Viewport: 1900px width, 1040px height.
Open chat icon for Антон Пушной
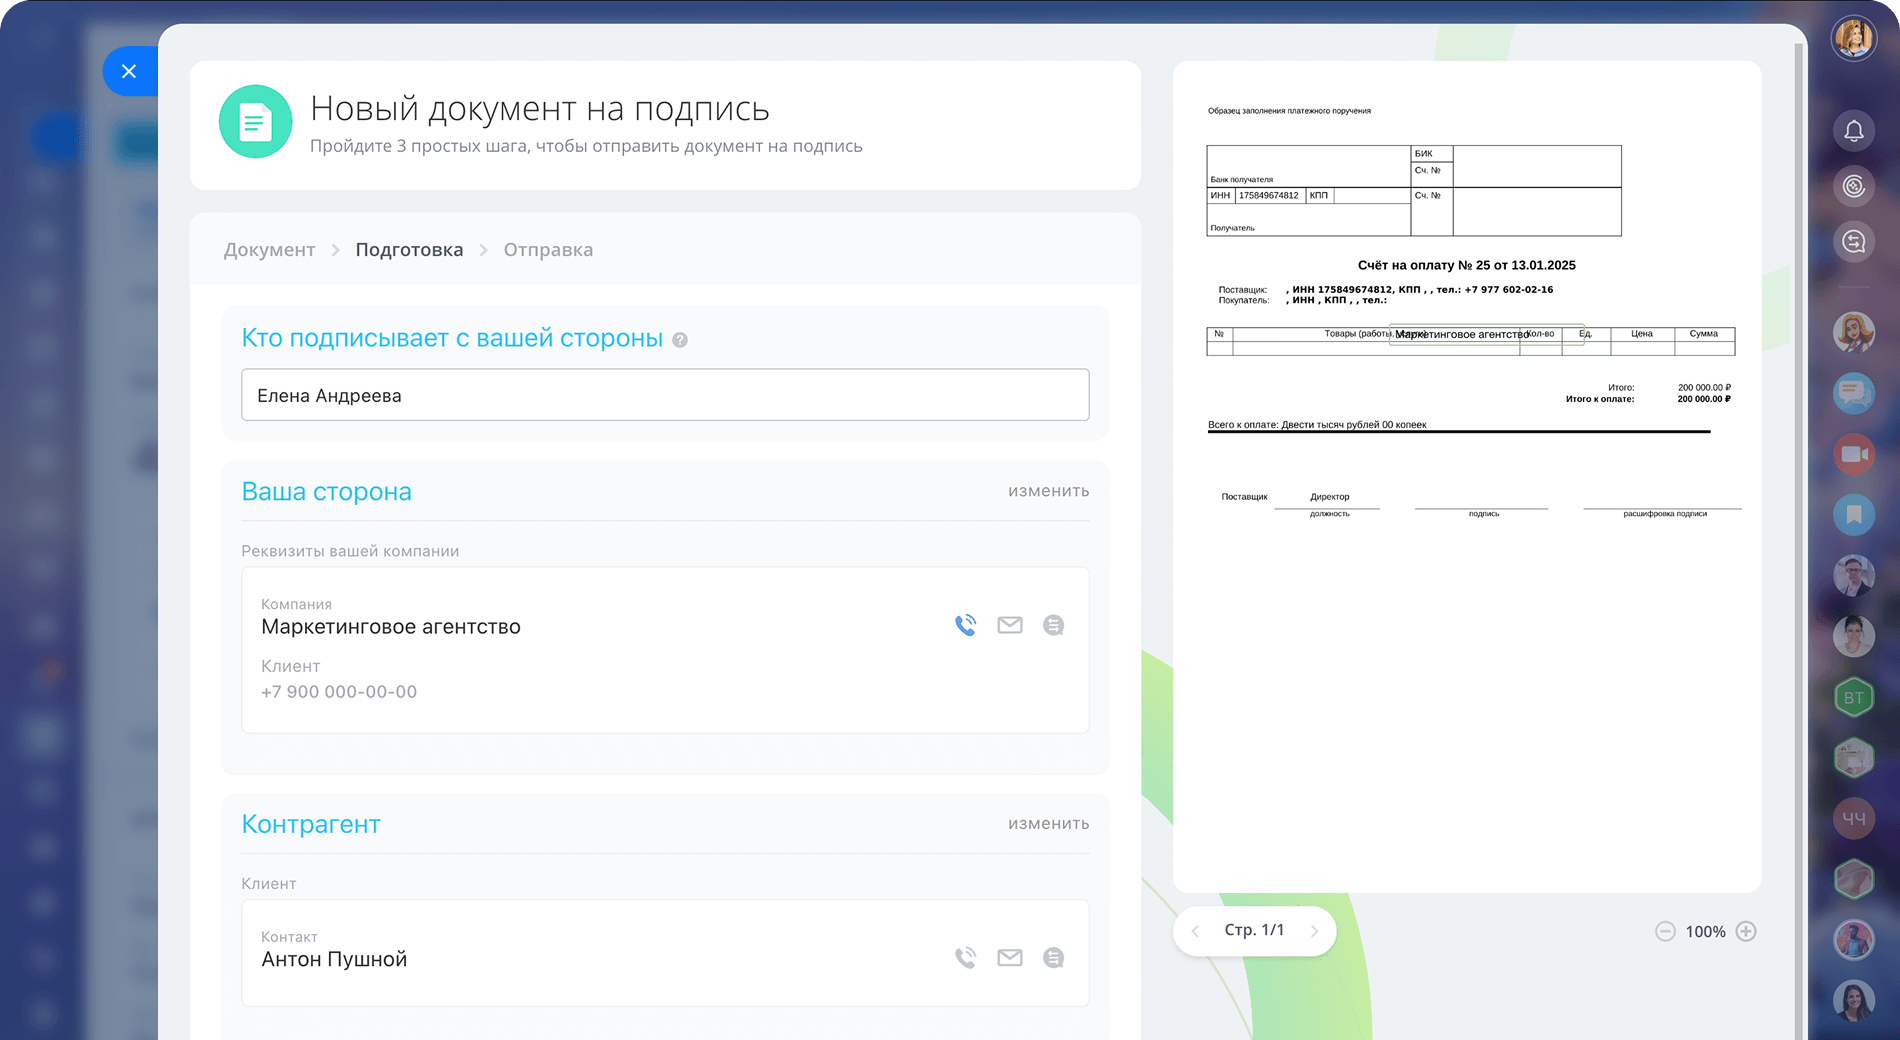tap(1053, 958)
